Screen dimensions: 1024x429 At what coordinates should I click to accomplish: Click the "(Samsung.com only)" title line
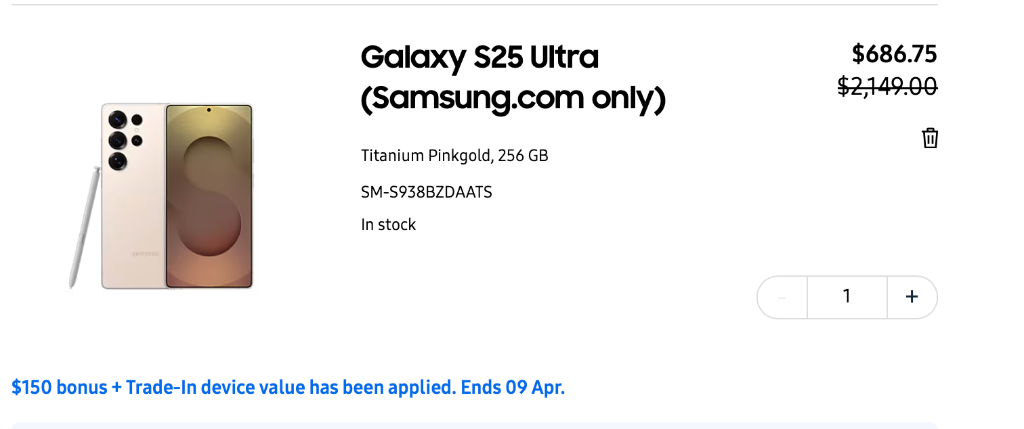click(x=513, y=100)
